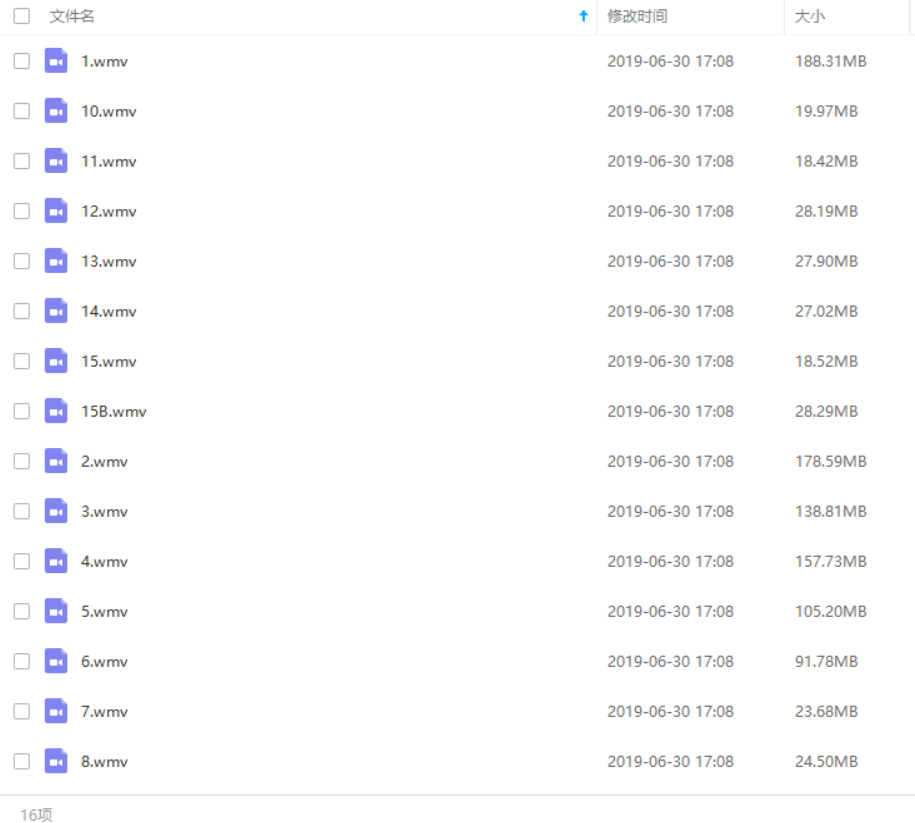Screen dimensions: 915x823
Task: Open the file name 14.wmv
Action: (x=109, y=312)
